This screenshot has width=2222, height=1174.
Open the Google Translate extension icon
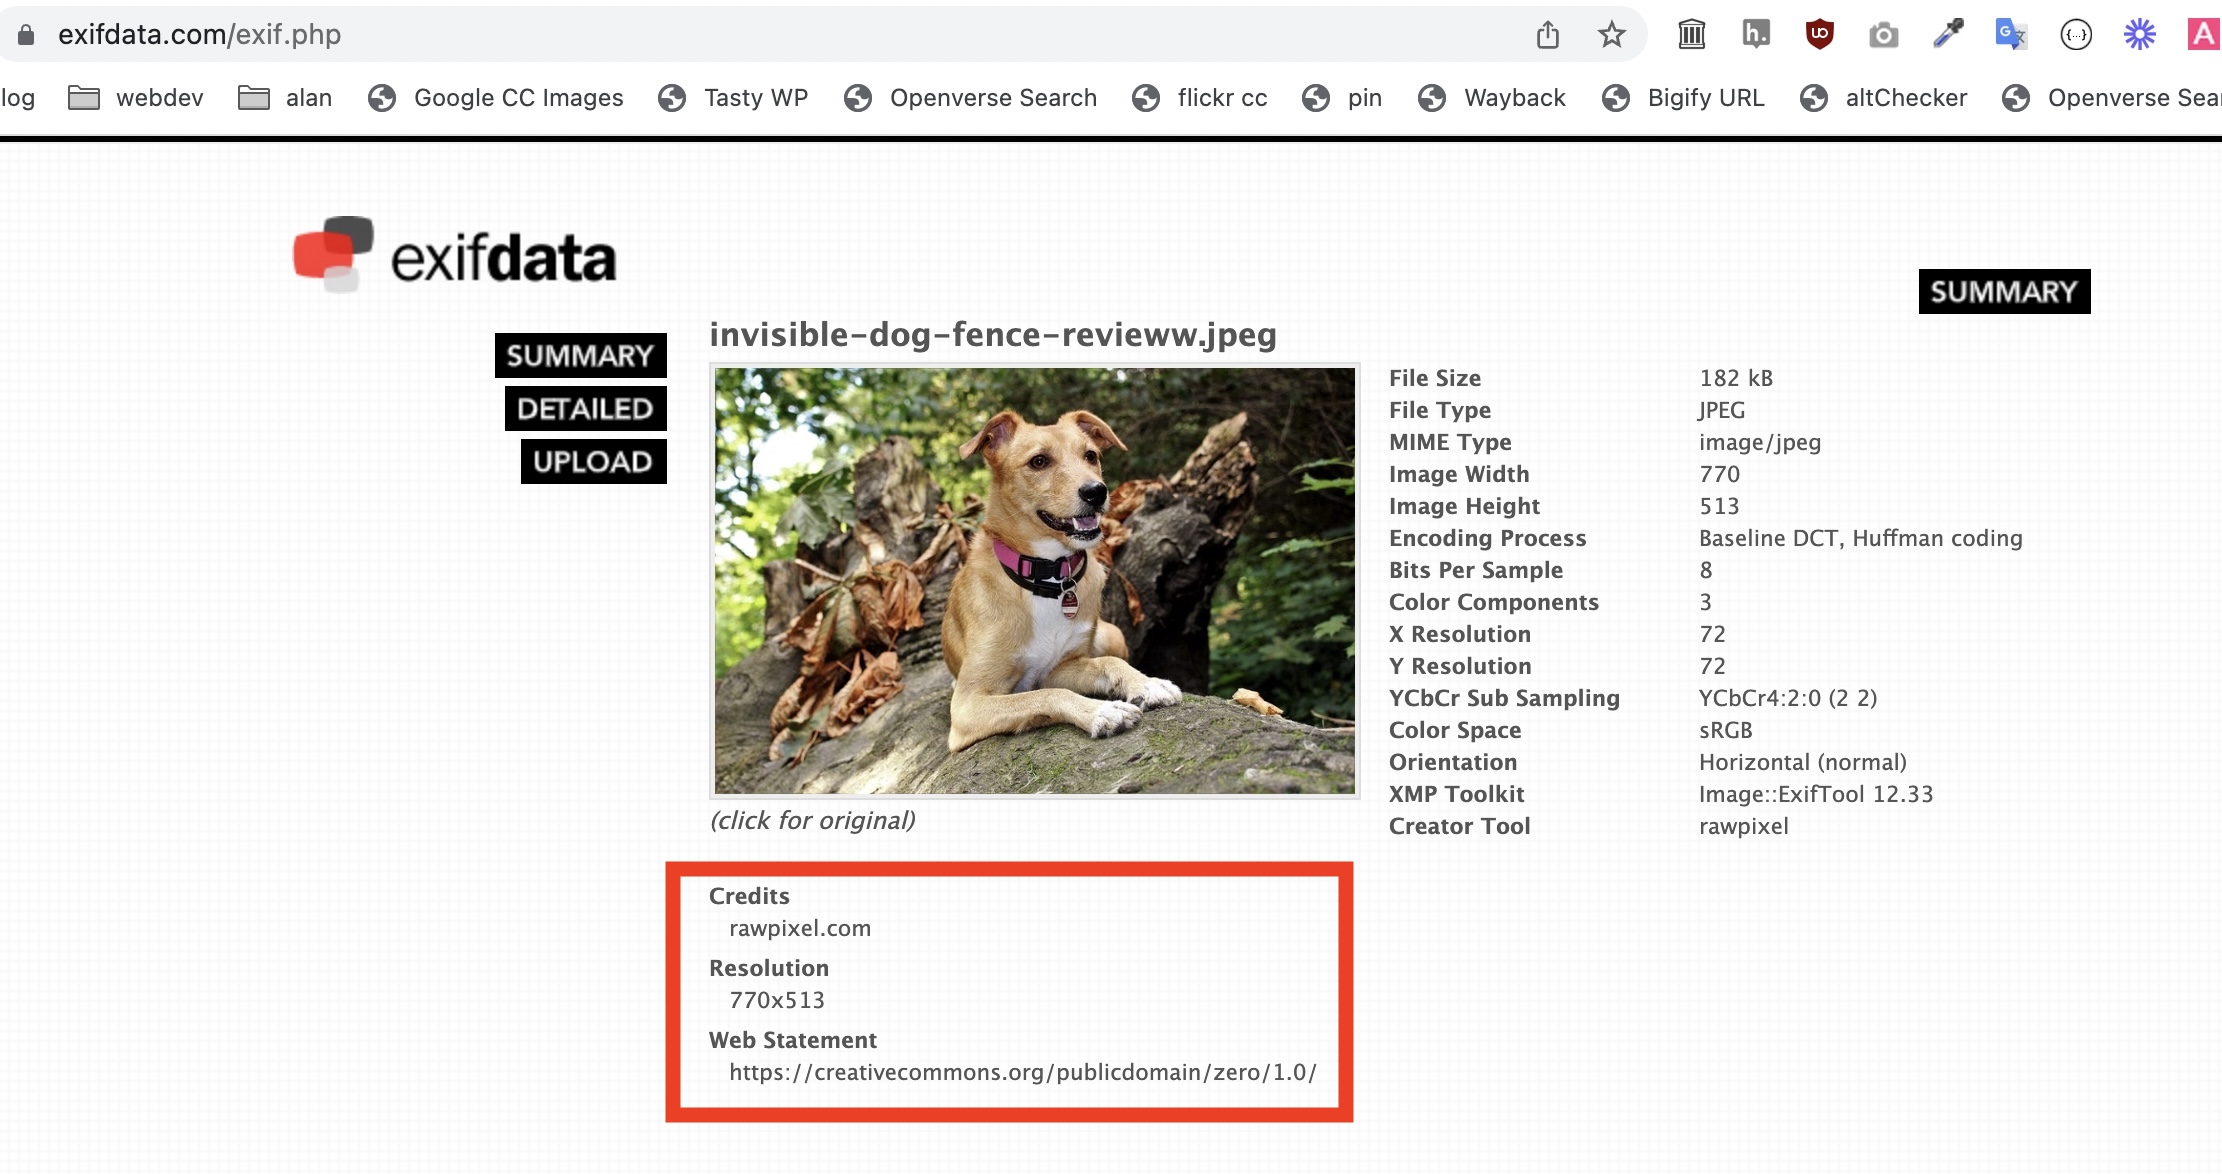coord(2010,35)
